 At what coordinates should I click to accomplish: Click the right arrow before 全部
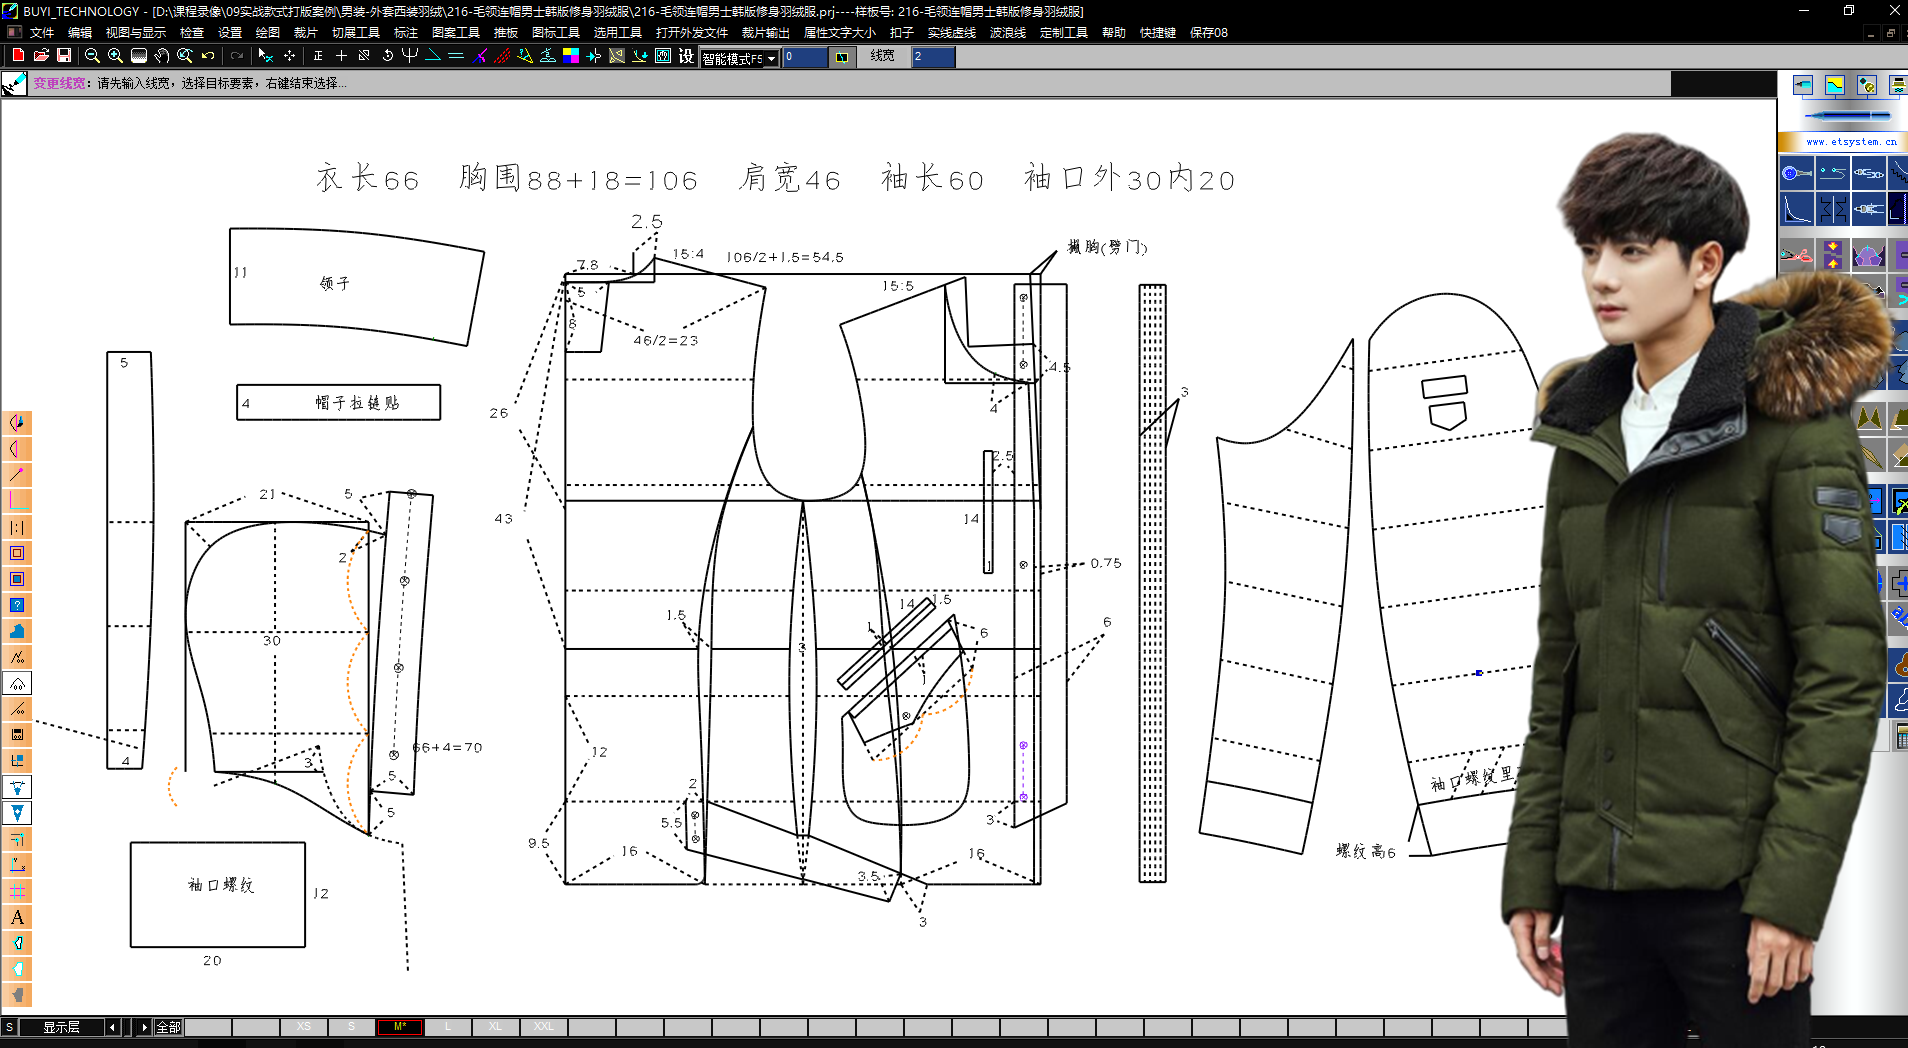(144, 1027)
